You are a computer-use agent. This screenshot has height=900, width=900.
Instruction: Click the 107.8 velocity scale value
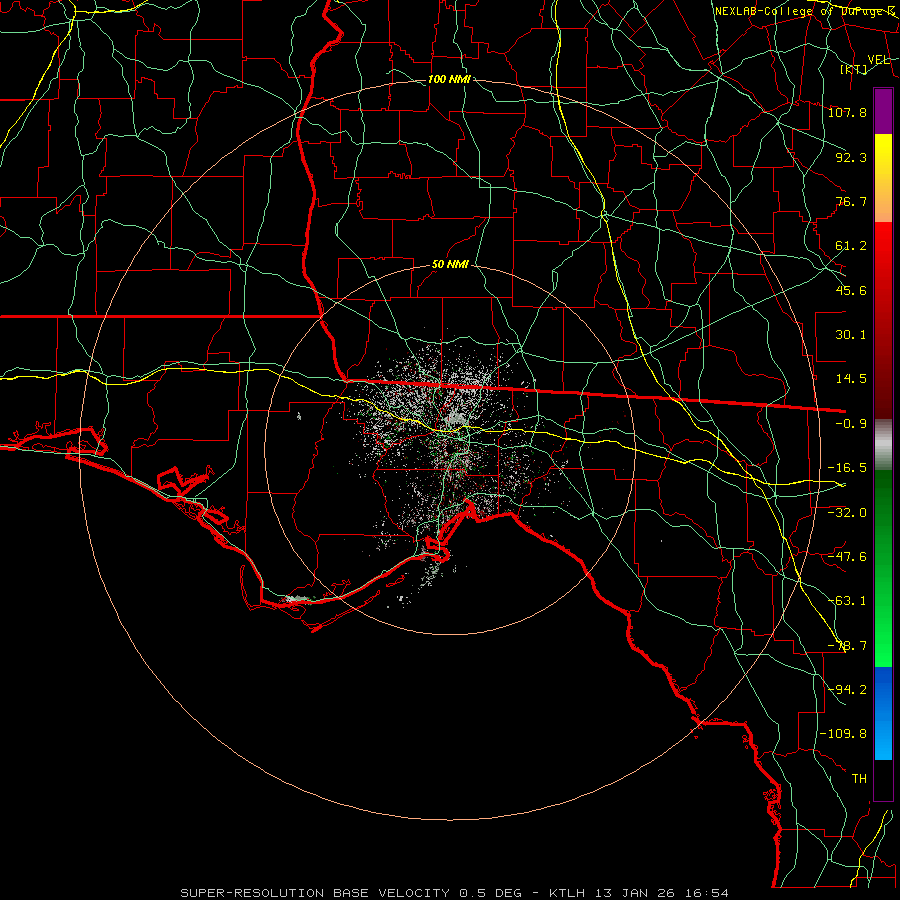(847, 112)
